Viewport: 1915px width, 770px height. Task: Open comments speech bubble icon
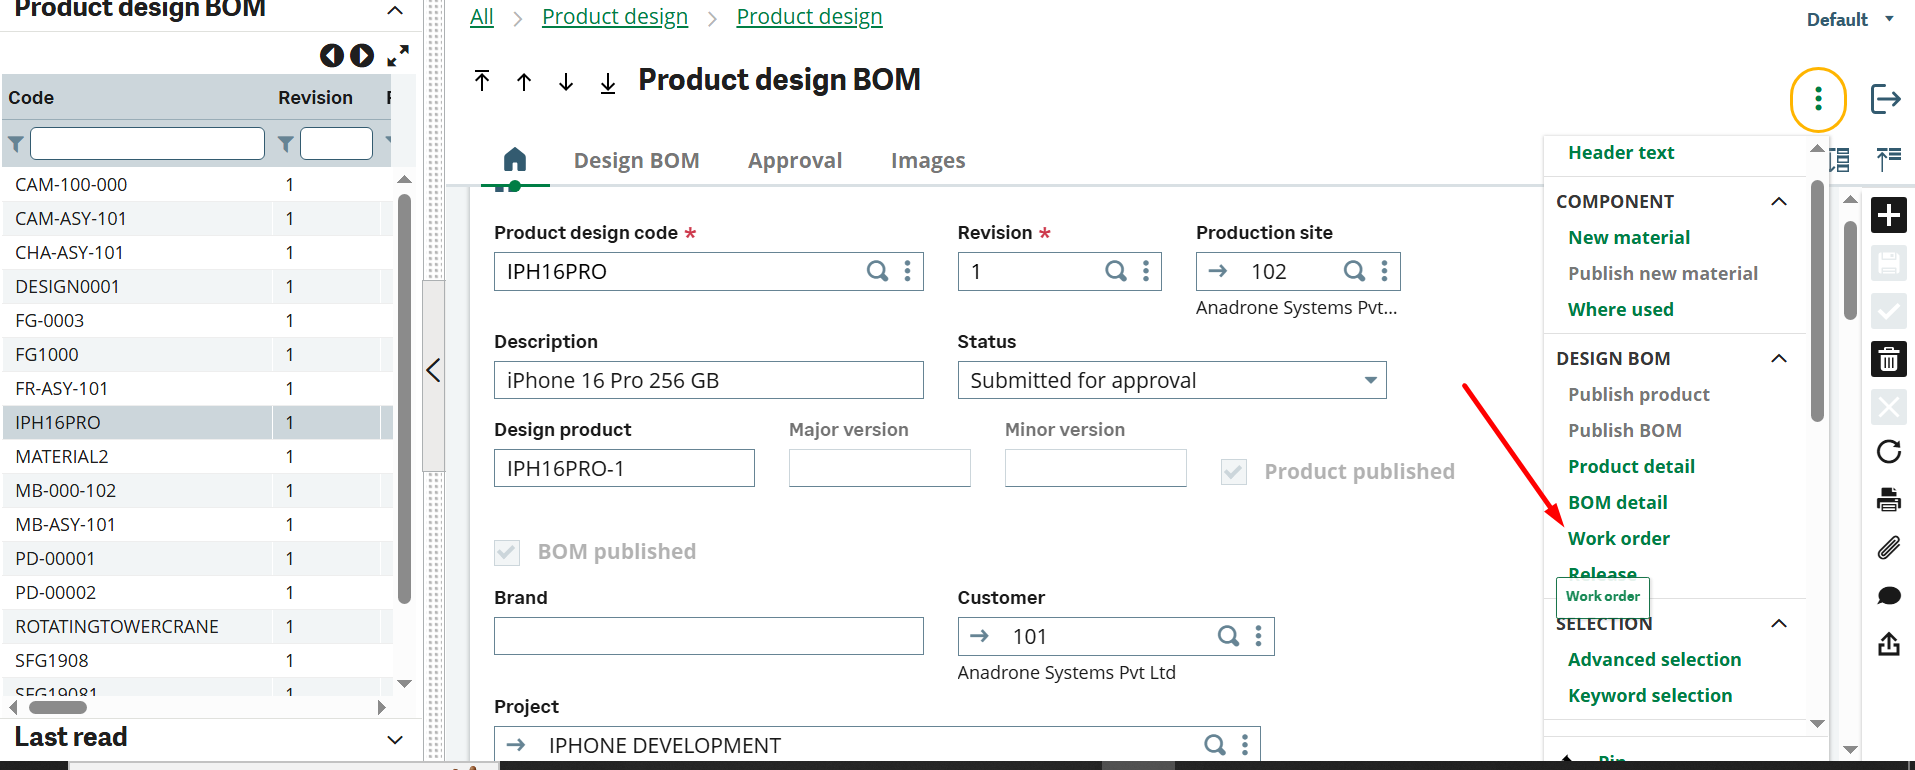[x=1888, y=596]
